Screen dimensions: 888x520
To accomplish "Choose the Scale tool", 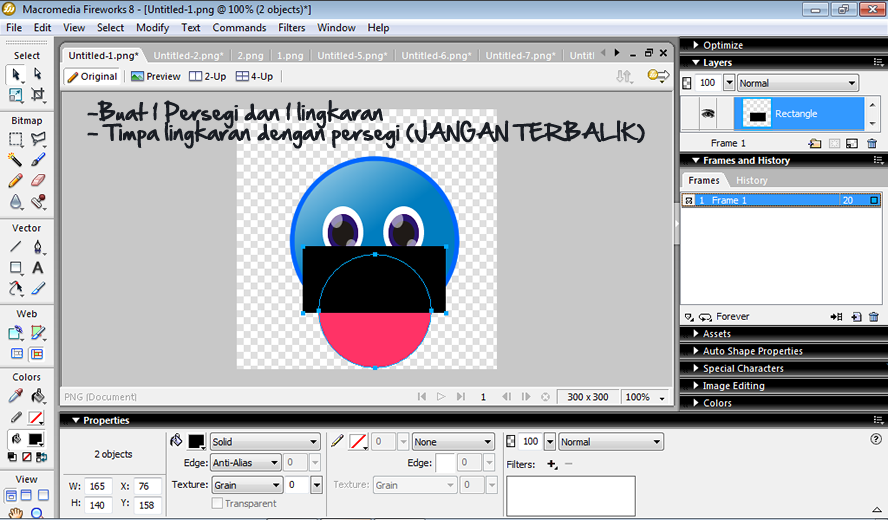I will (x=16, y=95).
